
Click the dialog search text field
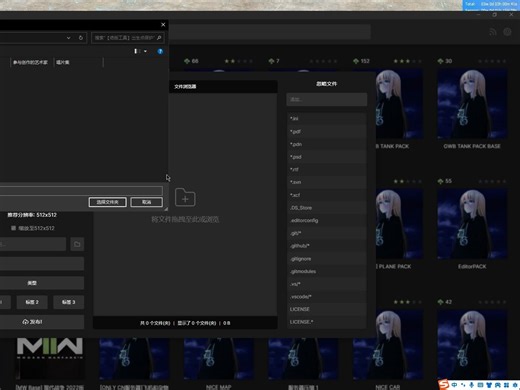[x=124, y=38]
